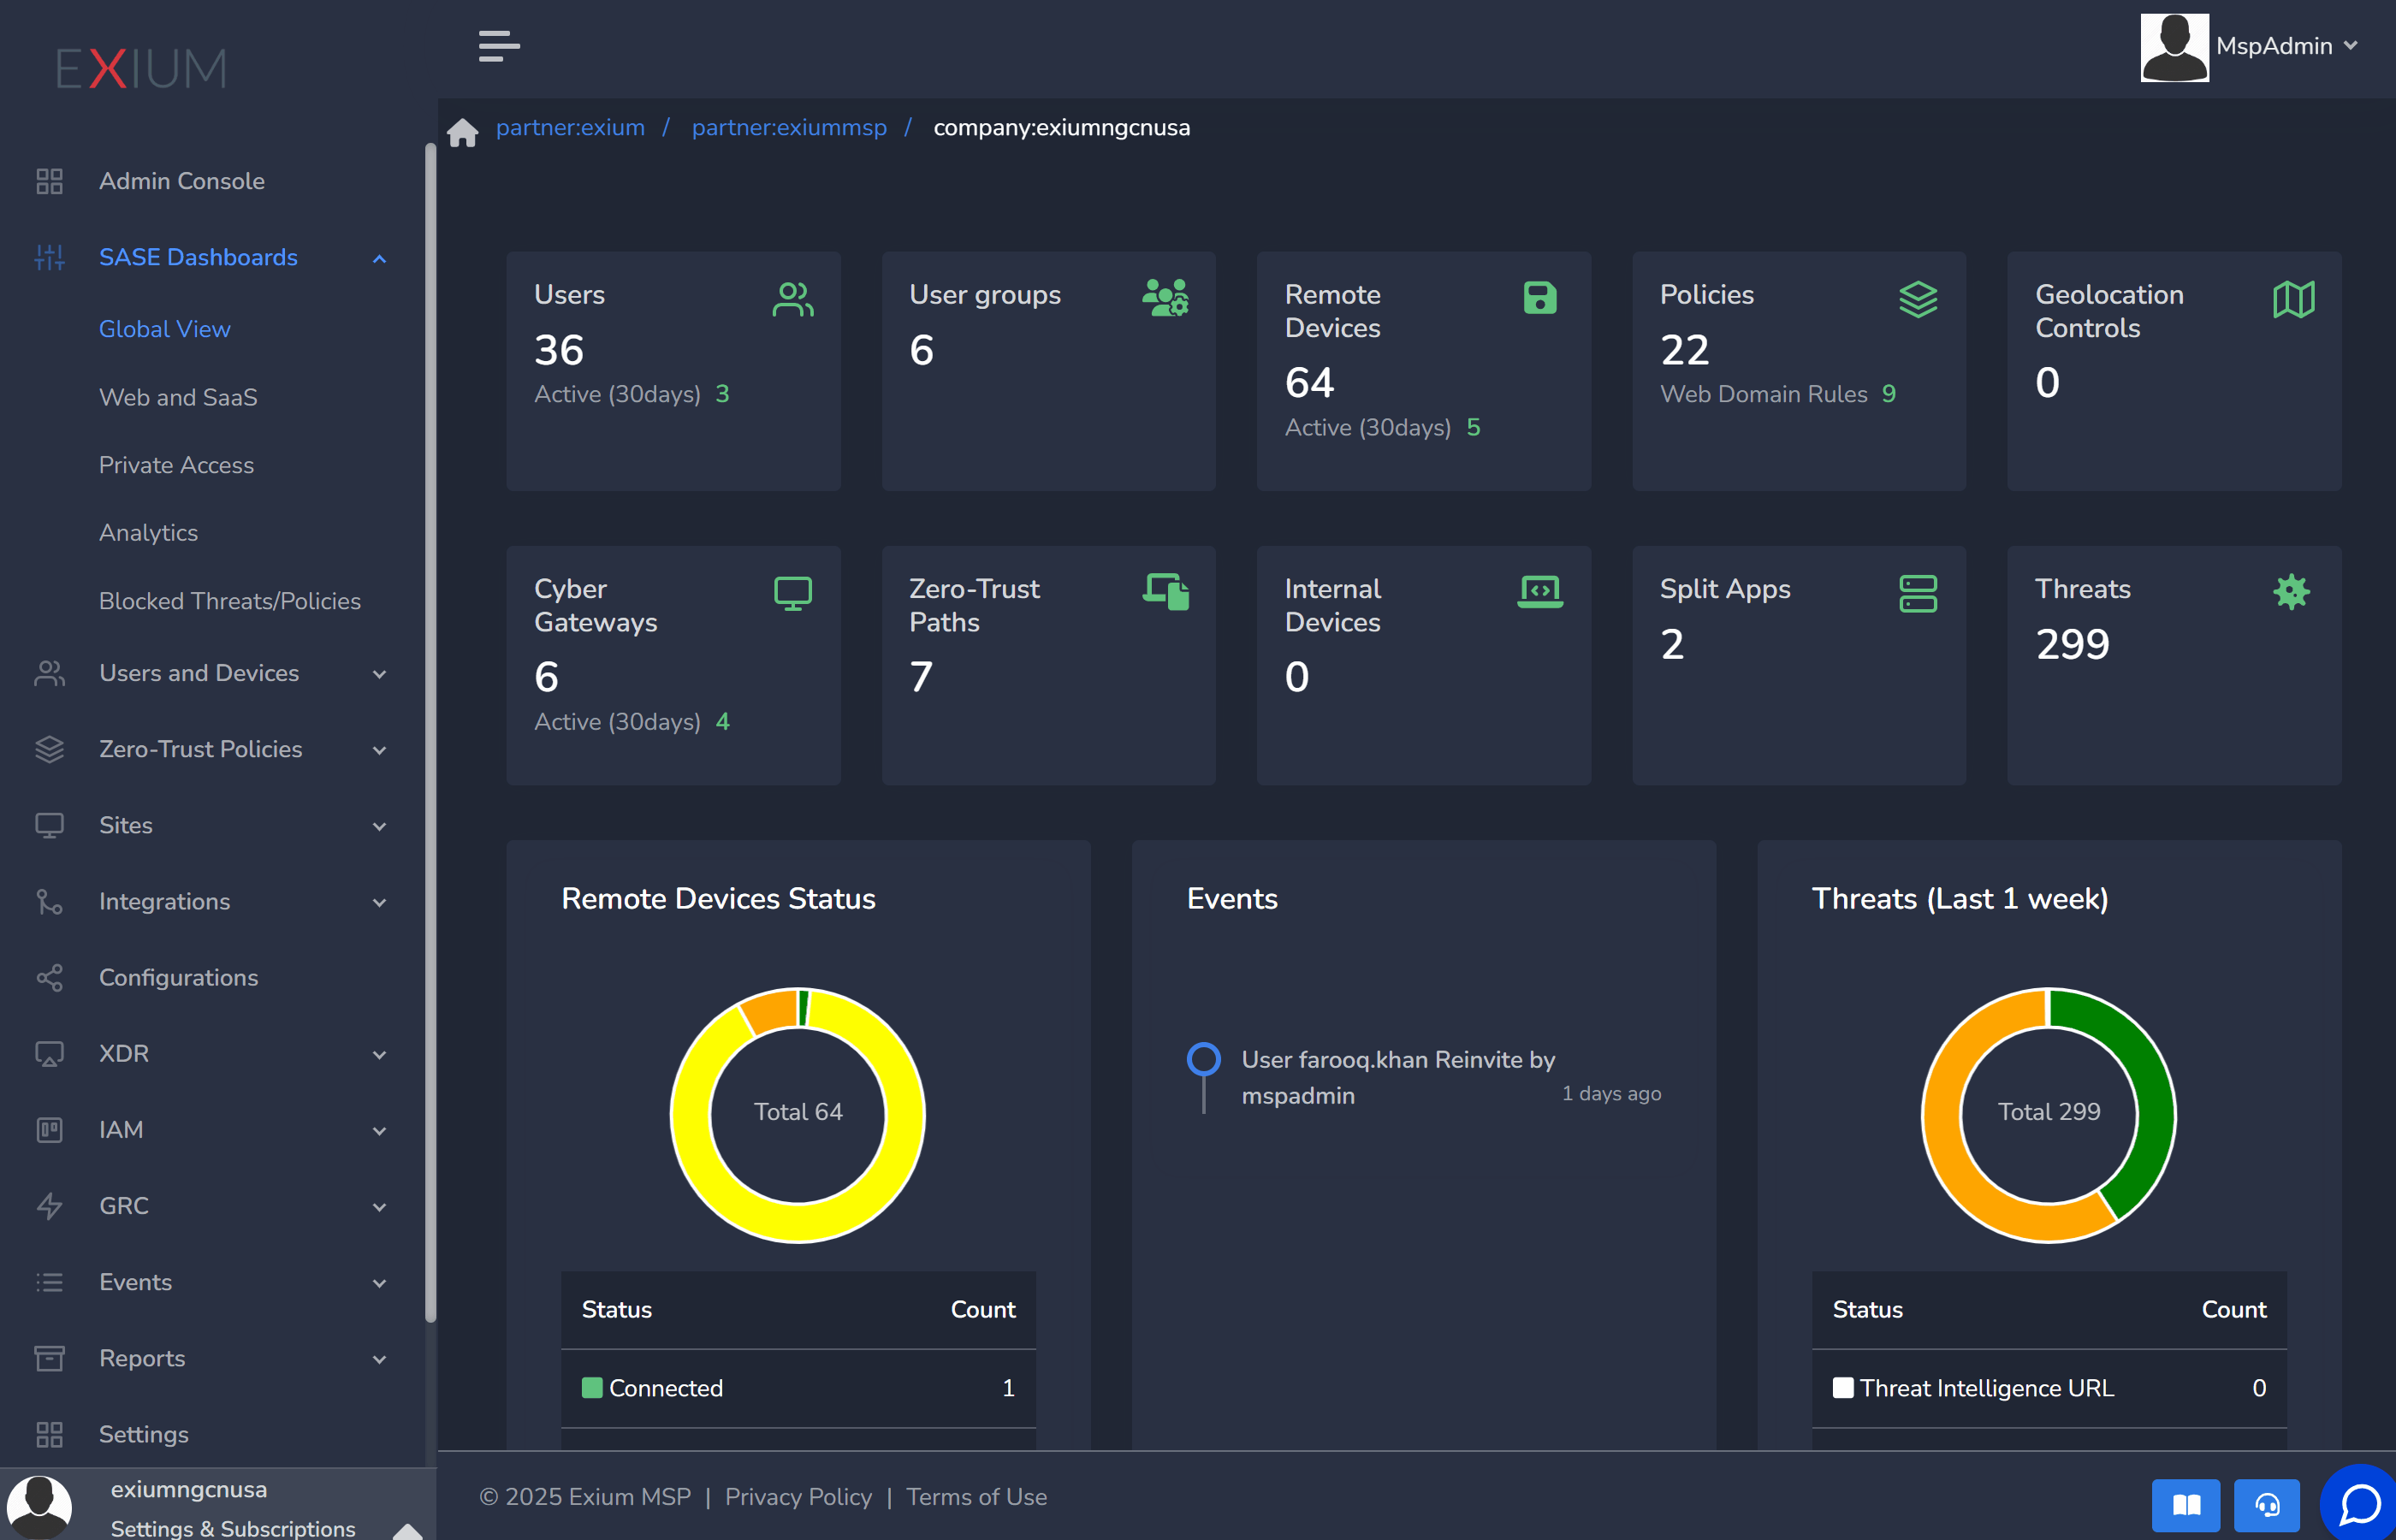Toggle the Connected legend swatch
The image size is (2396, 1540).
[592, 1388]
